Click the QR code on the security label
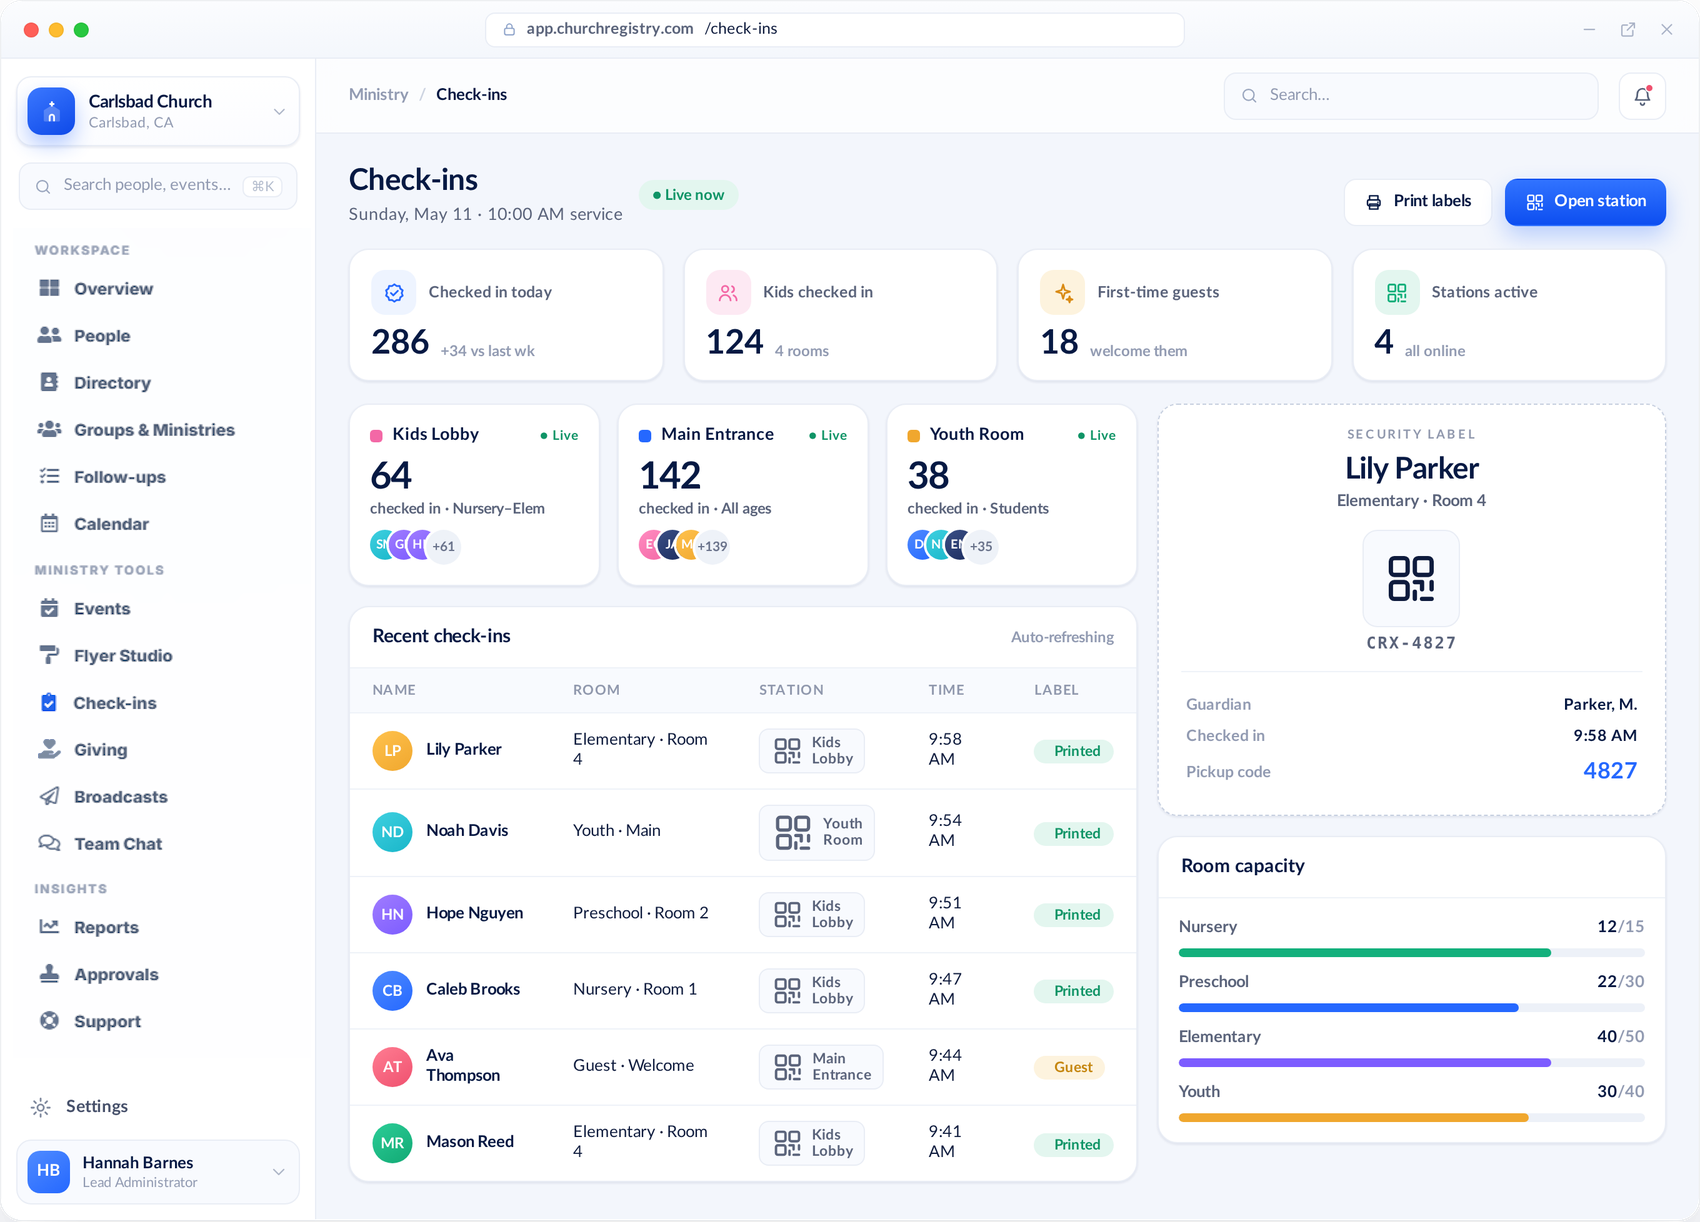This screenshot has height=1222, width=1700. point(1411,579)
